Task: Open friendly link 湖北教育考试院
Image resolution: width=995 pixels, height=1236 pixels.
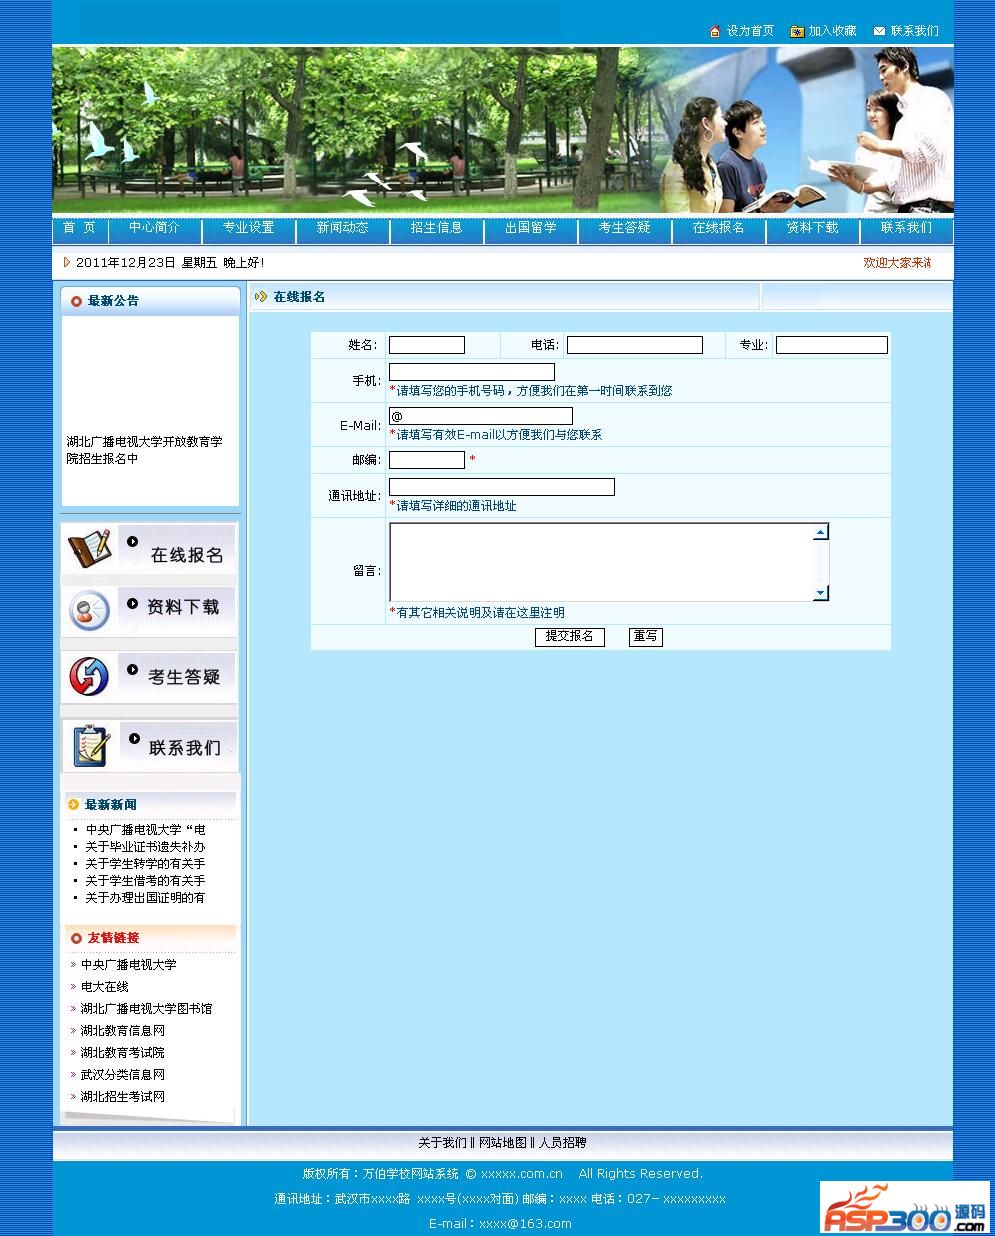Action: pos(123,1053)
